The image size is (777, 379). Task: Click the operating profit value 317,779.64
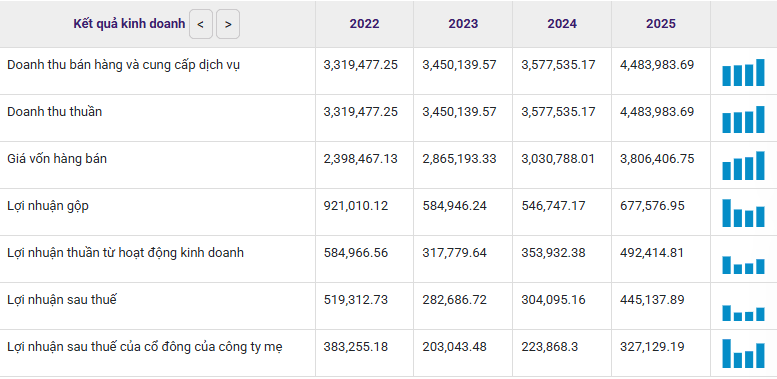[x=454, y=253]
